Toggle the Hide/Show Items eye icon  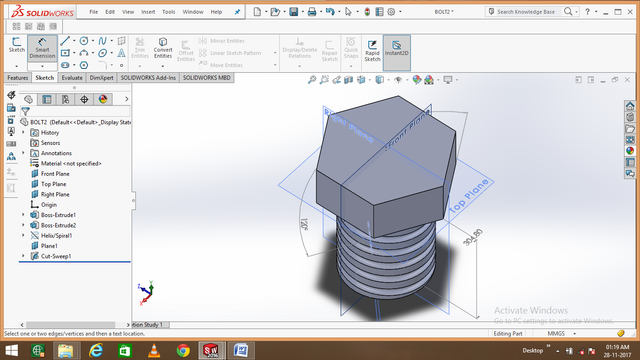coord(398,80)
